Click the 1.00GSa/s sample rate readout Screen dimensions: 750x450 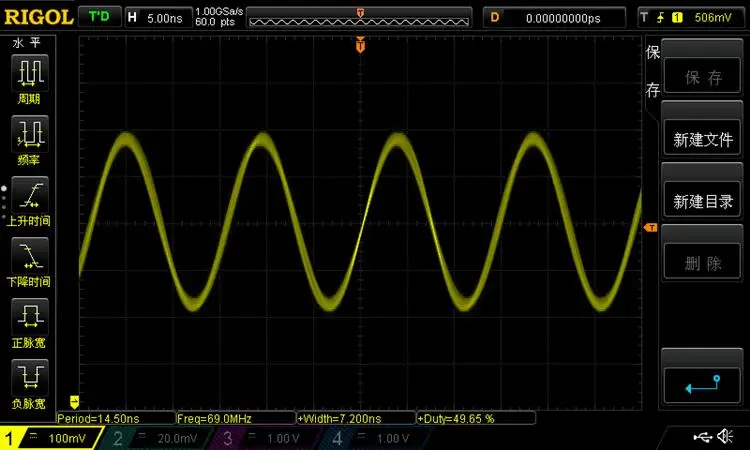pyautogui.click(x=219, y=11)
